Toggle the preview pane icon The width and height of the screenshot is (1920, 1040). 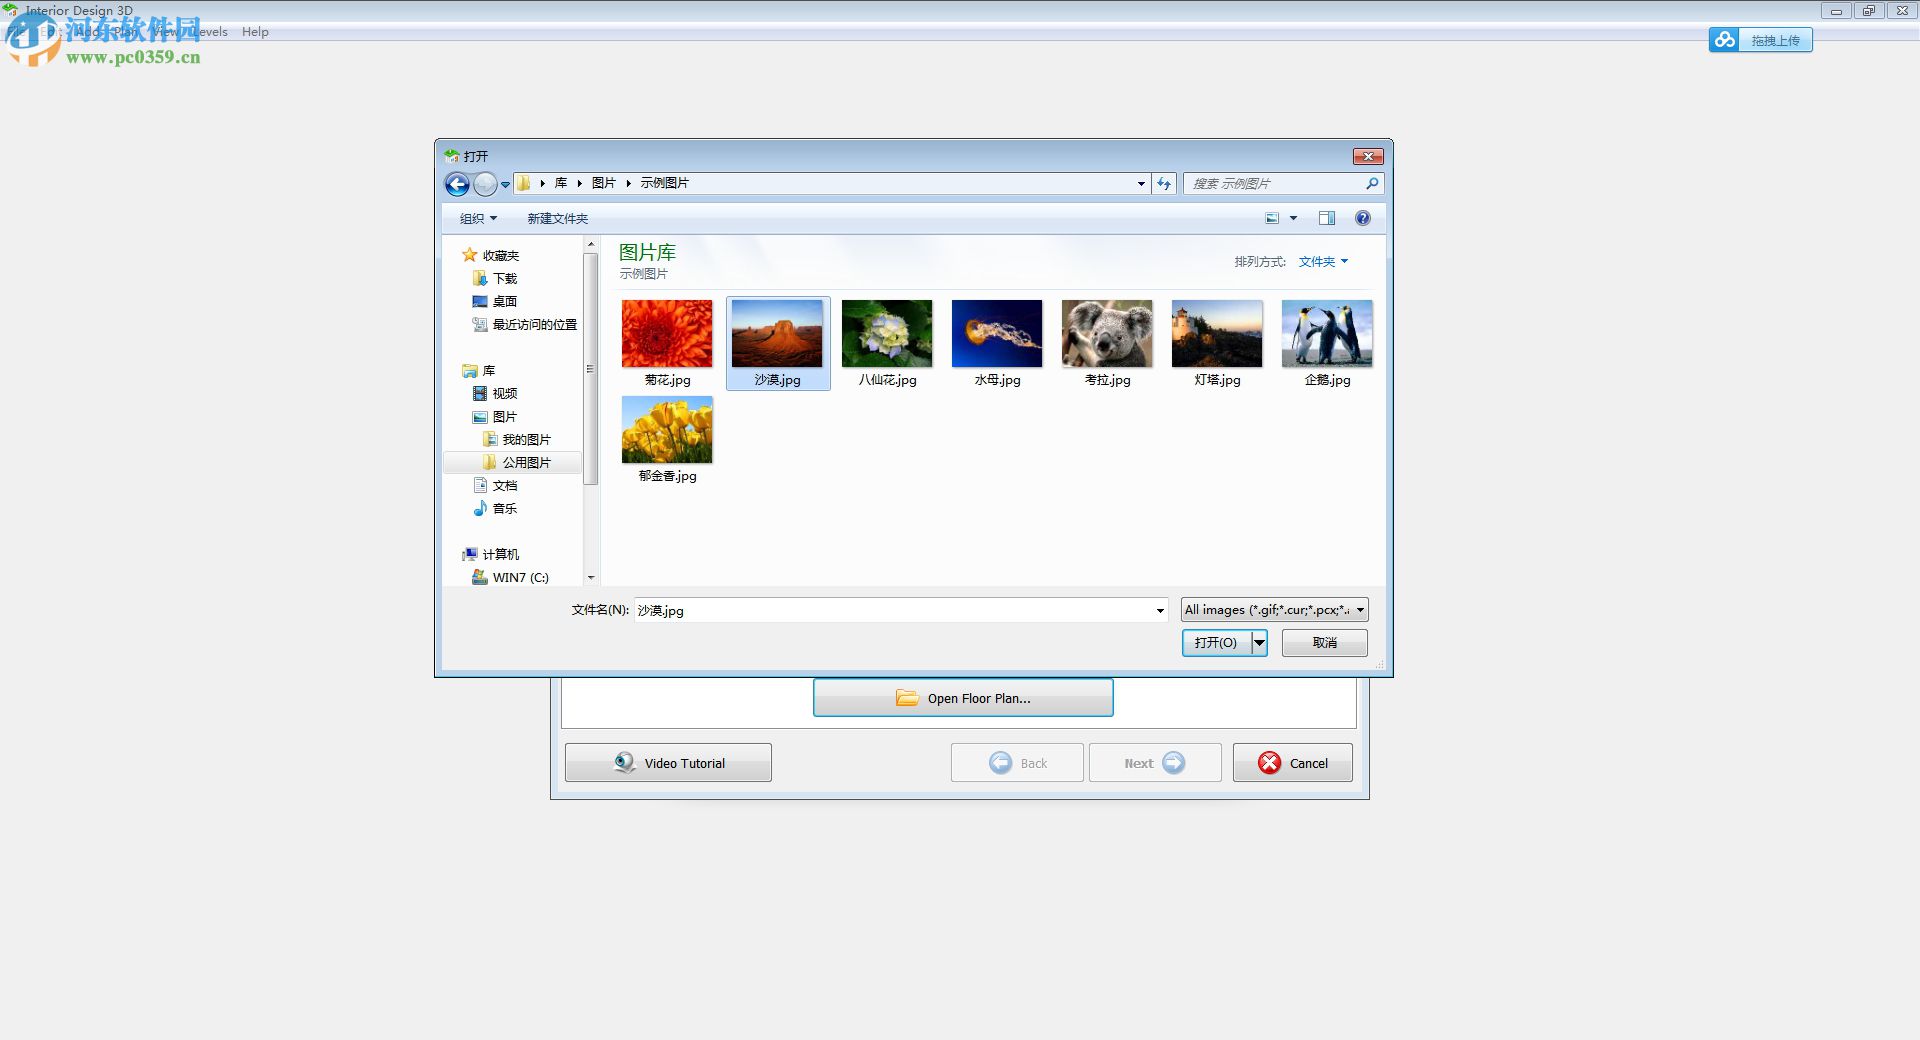tap(1327, 218)
